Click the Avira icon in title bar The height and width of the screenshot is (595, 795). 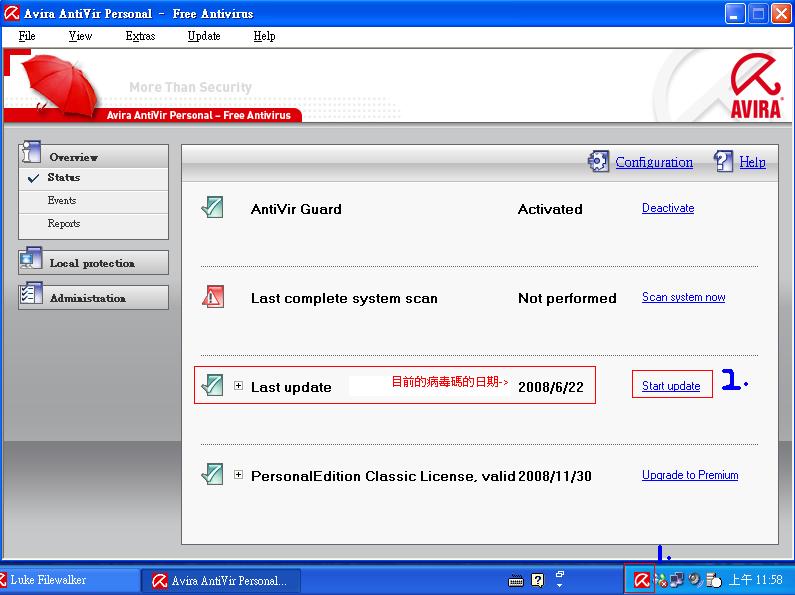click(x=11, y=13)
